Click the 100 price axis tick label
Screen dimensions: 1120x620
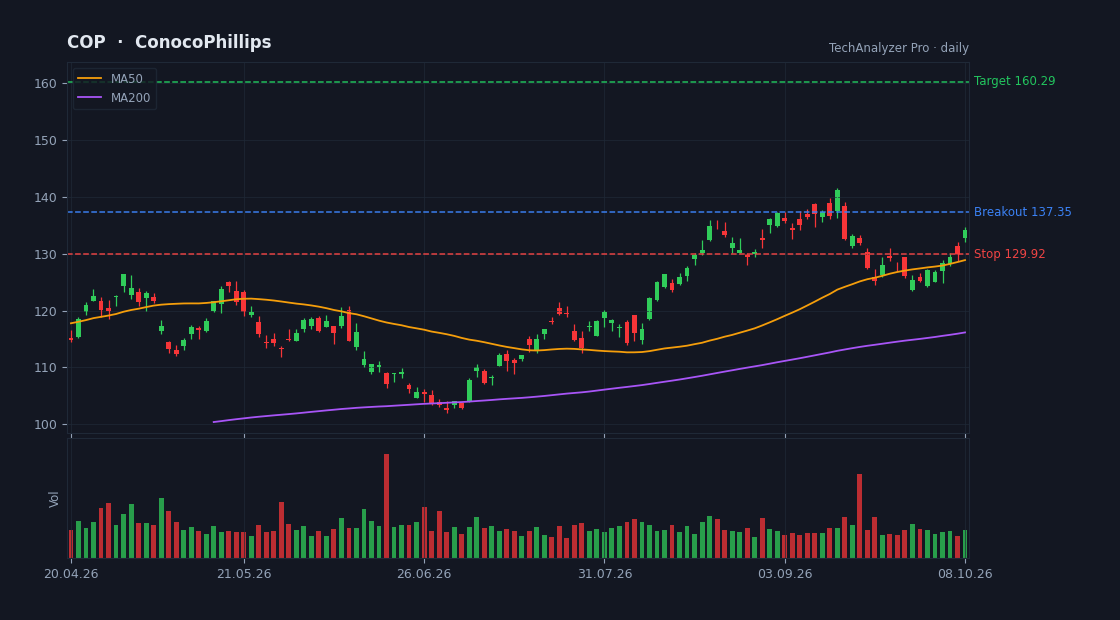(x=45, y=425)
